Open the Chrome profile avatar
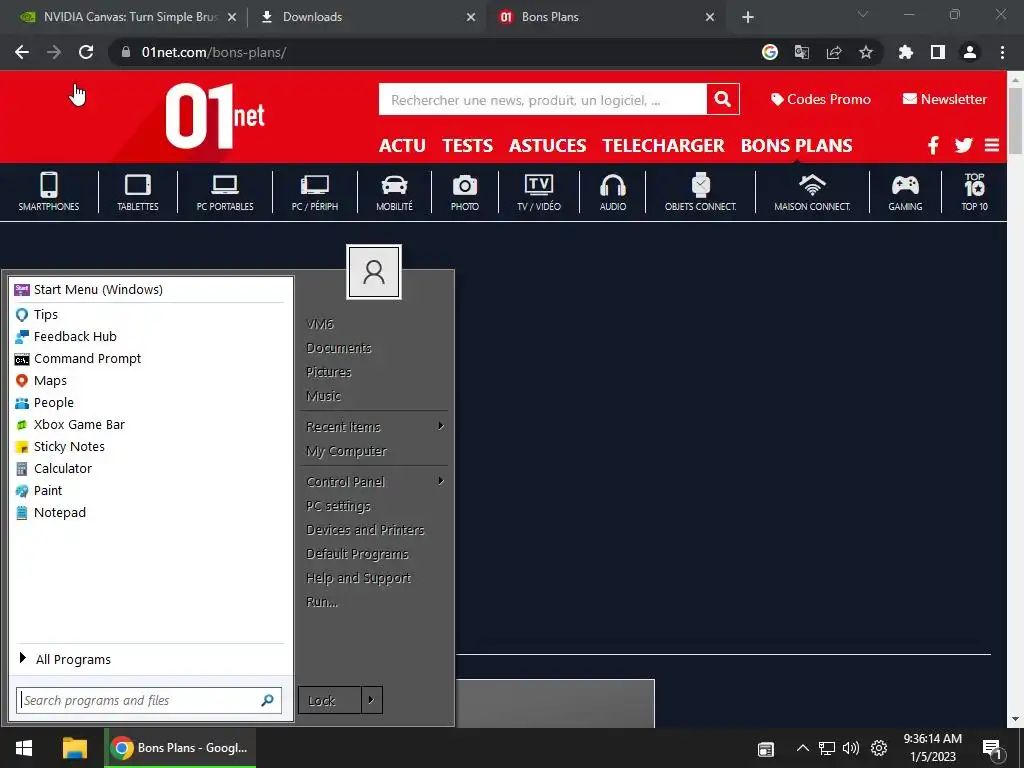The height and width of the screenshot is (768, 1024). click(970, 52)
